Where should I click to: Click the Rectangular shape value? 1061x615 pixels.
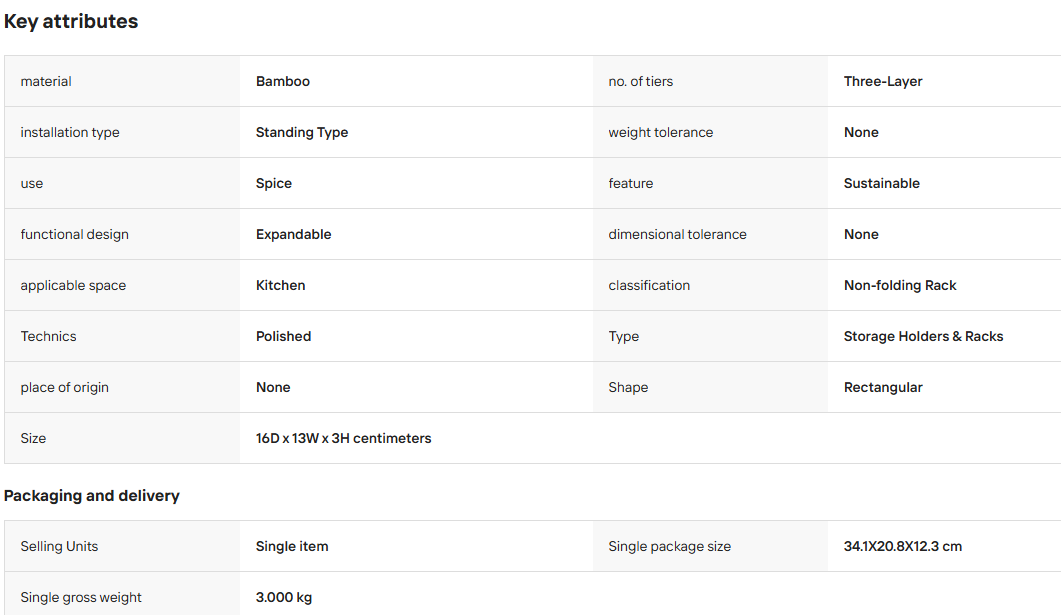coord(883,388)
